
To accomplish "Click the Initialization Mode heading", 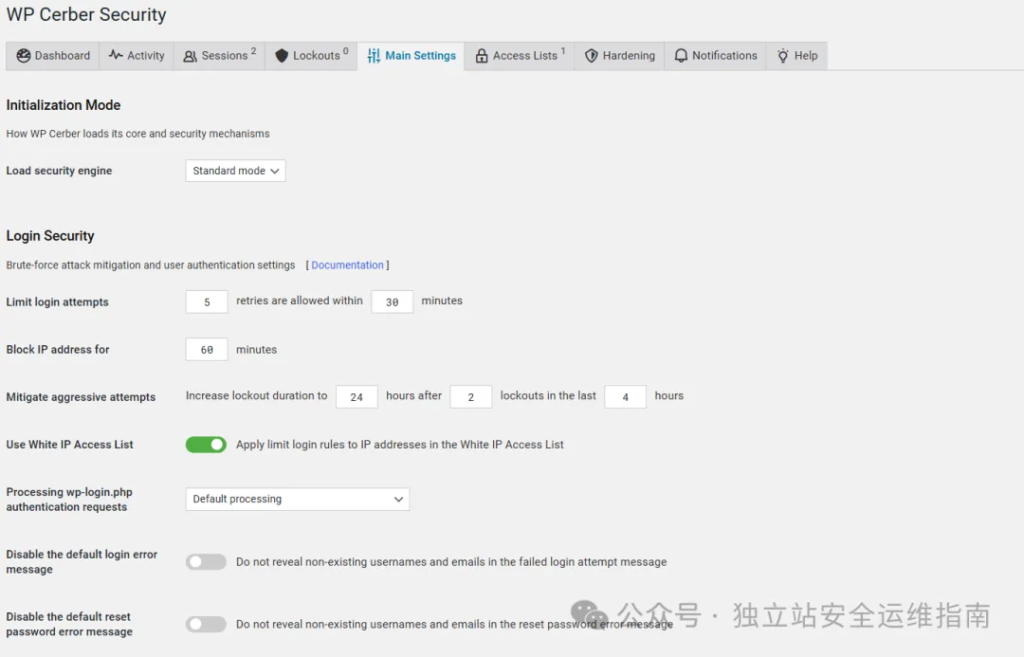I will (63, 105).
